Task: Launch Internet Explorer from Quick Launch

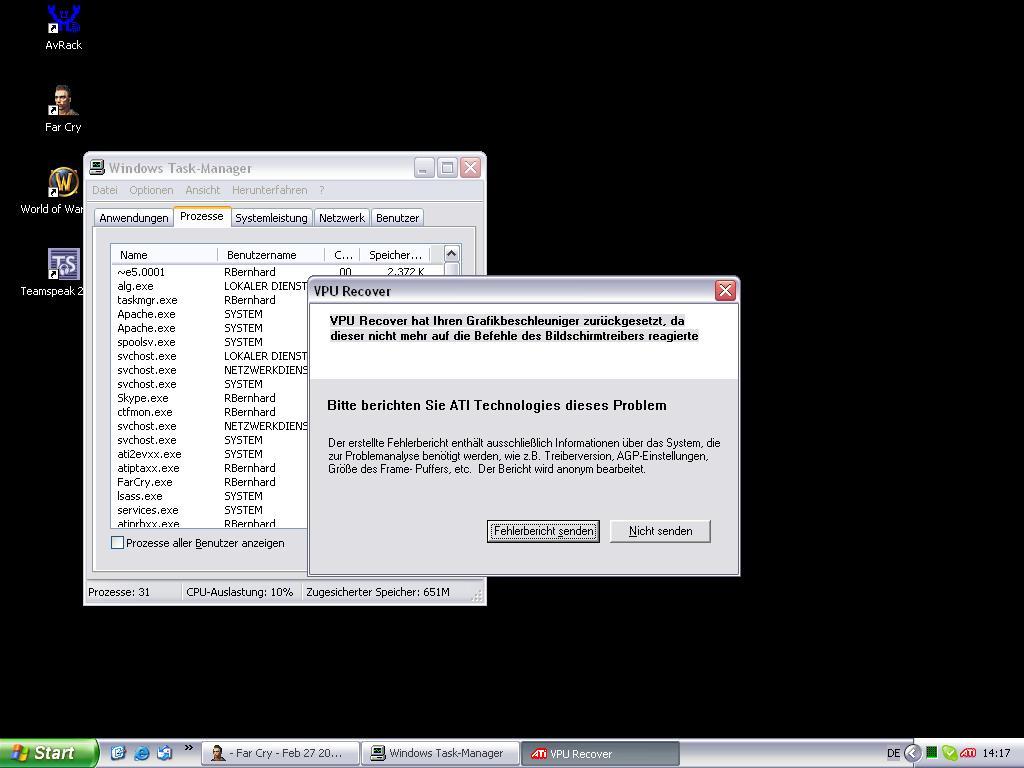Action: click(141, 753)
